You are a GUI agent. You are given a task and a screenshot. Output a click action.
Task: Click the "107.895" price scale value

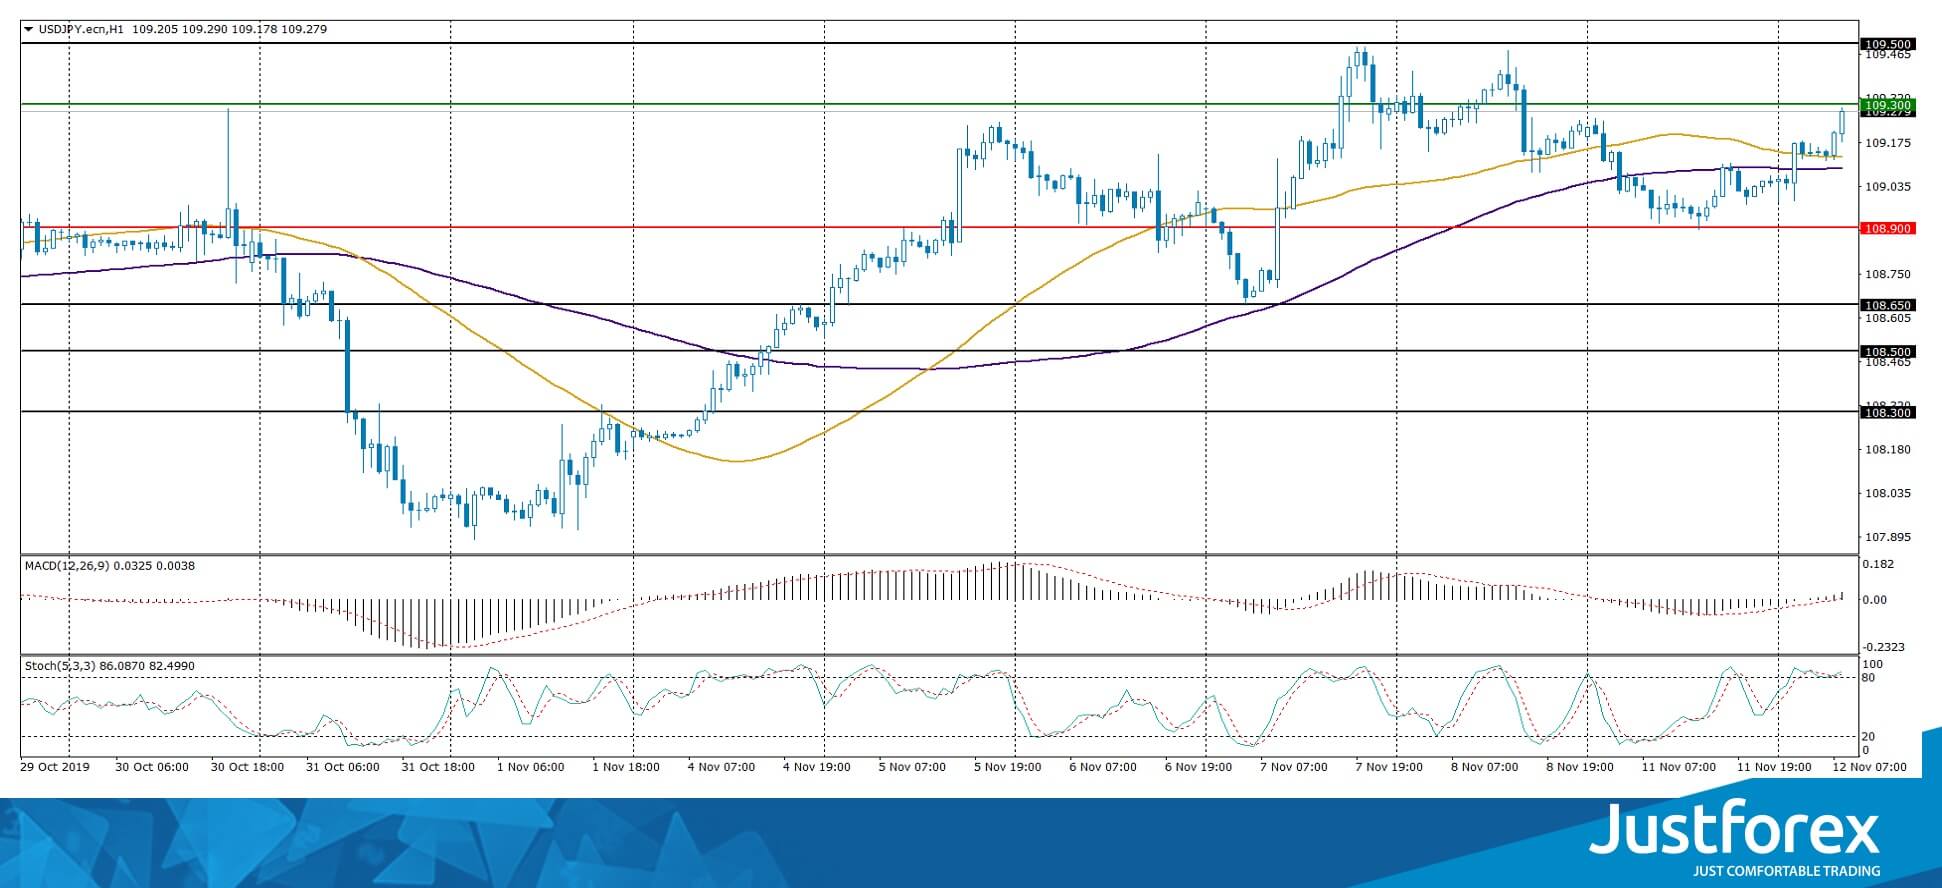coord(1888,537)
